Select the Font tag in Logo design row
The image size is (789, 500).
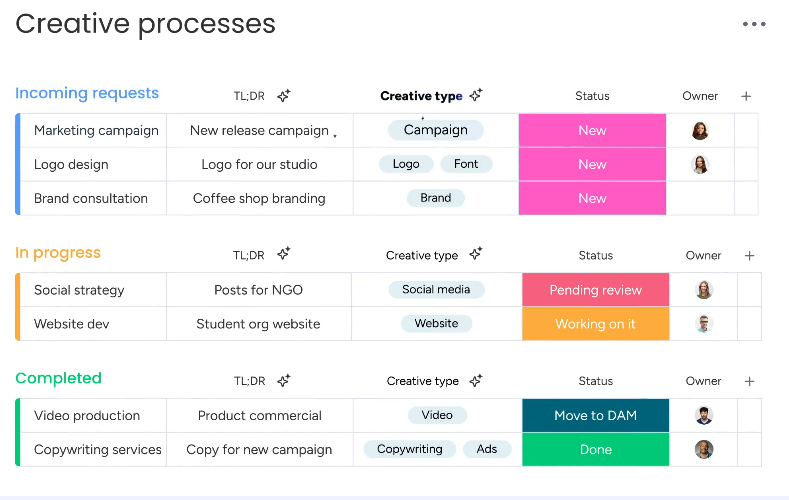pos(466,164)
